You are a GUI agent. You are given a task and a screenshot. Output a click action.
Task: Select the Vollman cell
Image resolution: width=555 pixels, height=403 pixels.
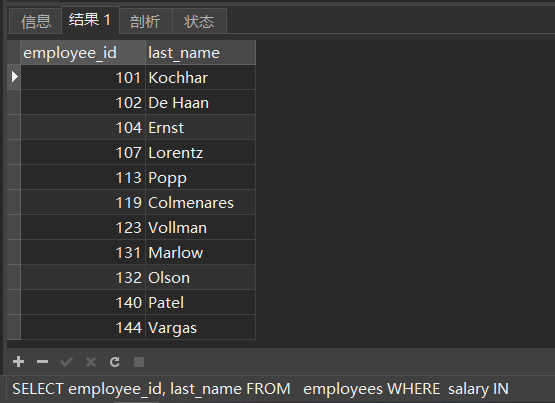pyautogui.click(x=200, y=228)
